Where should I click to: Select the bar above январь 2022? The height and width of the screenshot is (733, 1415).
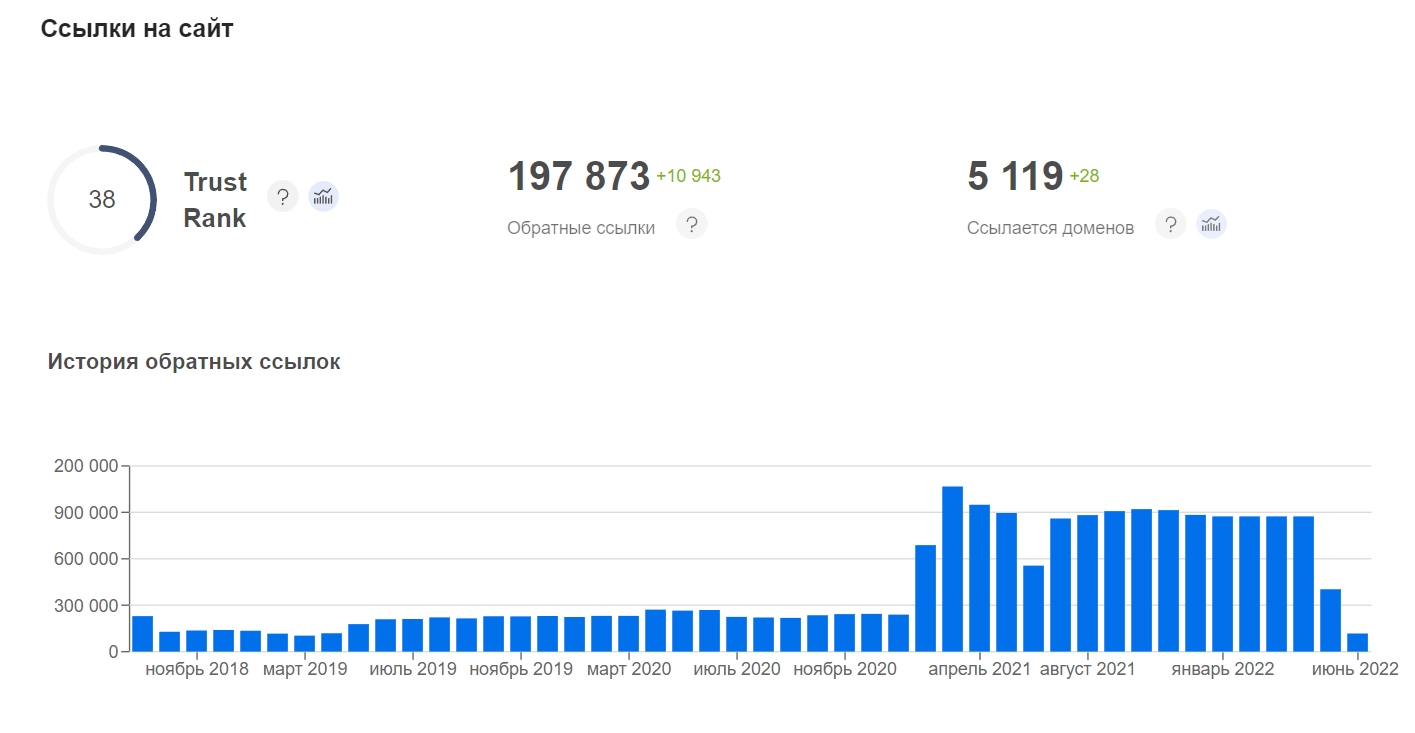[1222, 583]
